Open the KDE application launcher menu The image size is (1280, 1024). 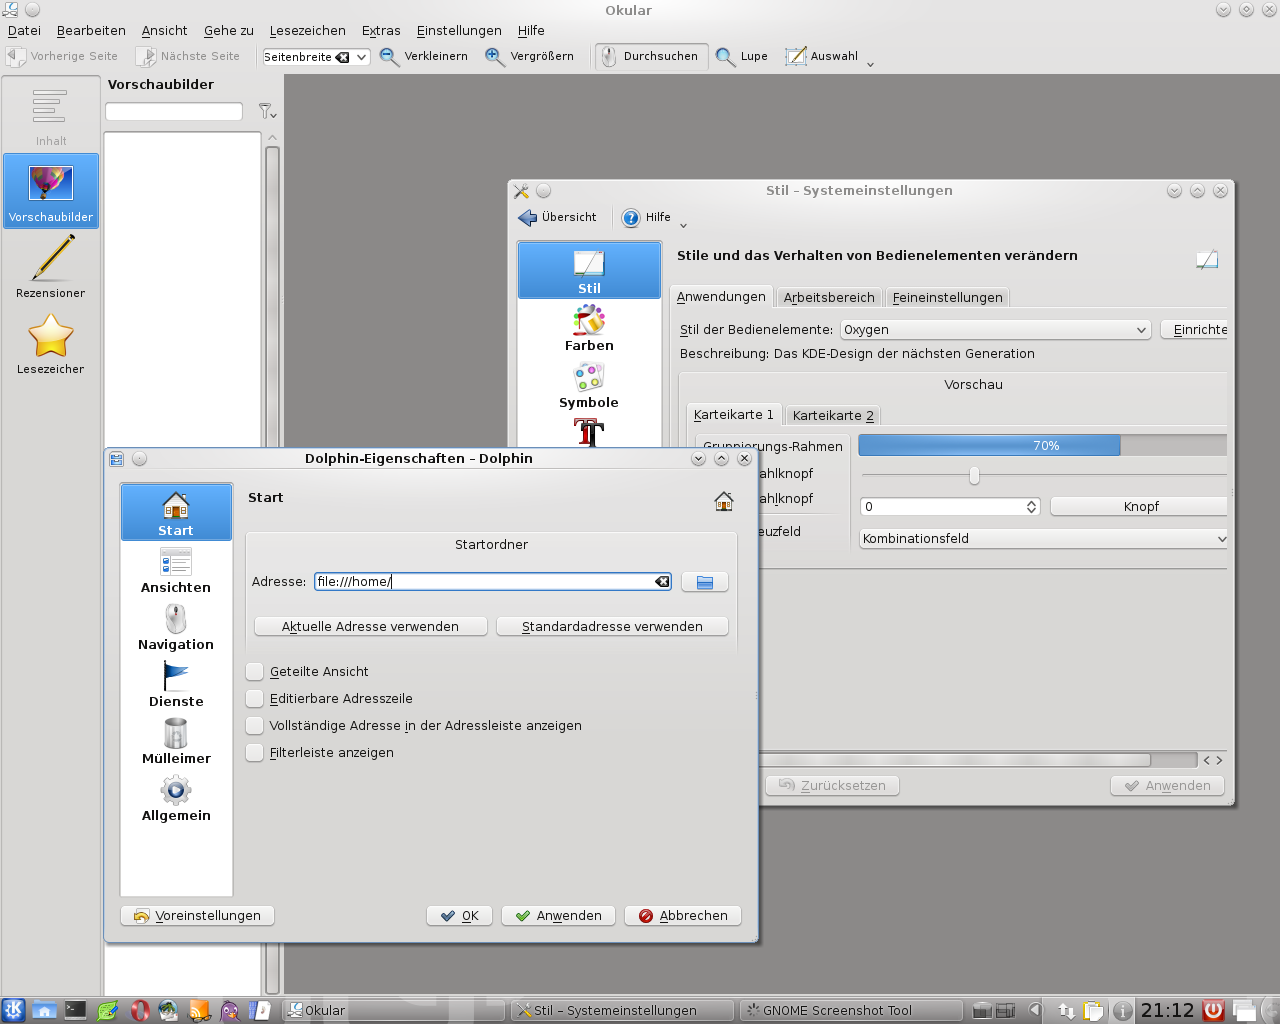pos(14,1010)
